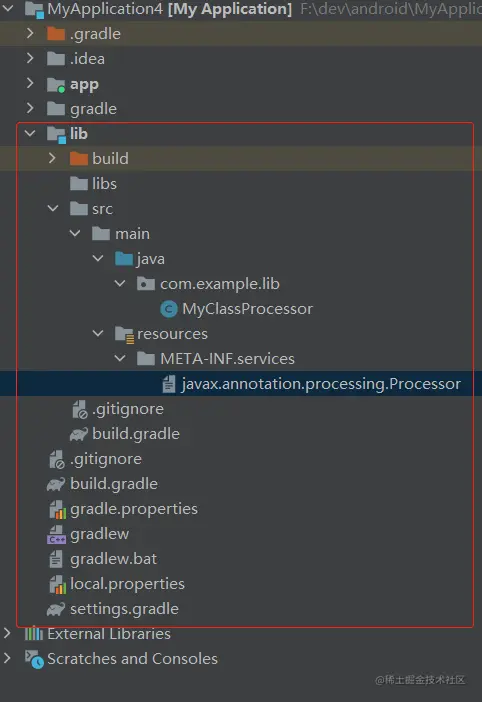Select the settings.gradle file name
This screenshot has width=482, height=702.
[124, 609]
